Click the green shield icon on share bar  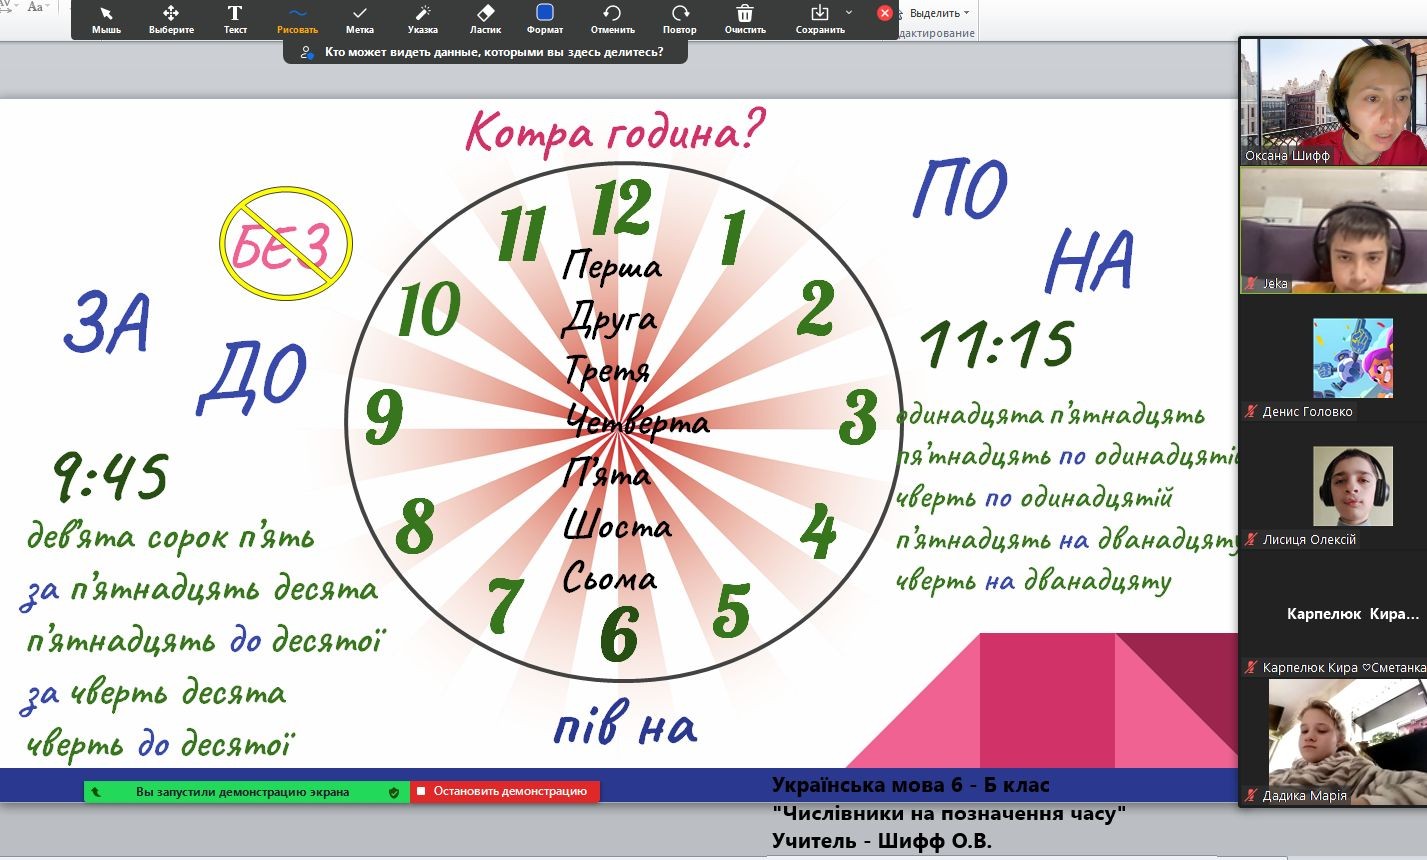(x=394, y=792)
